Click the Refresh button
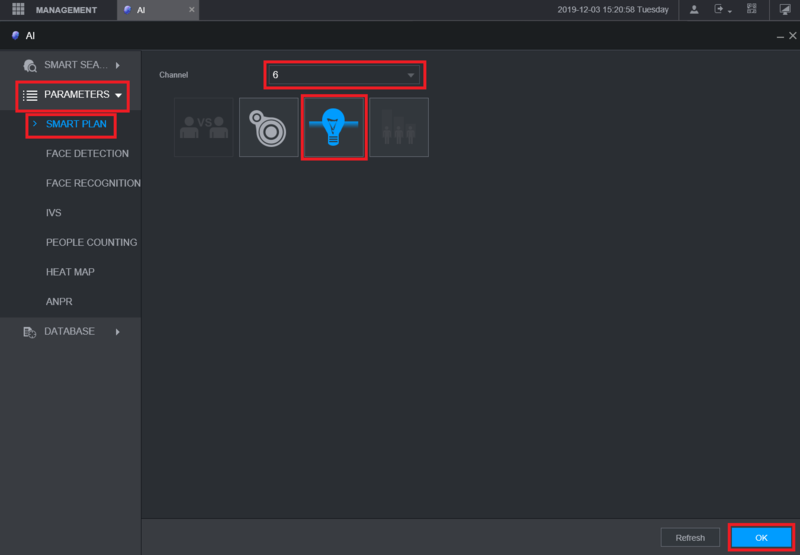 [x=690, y=538]
